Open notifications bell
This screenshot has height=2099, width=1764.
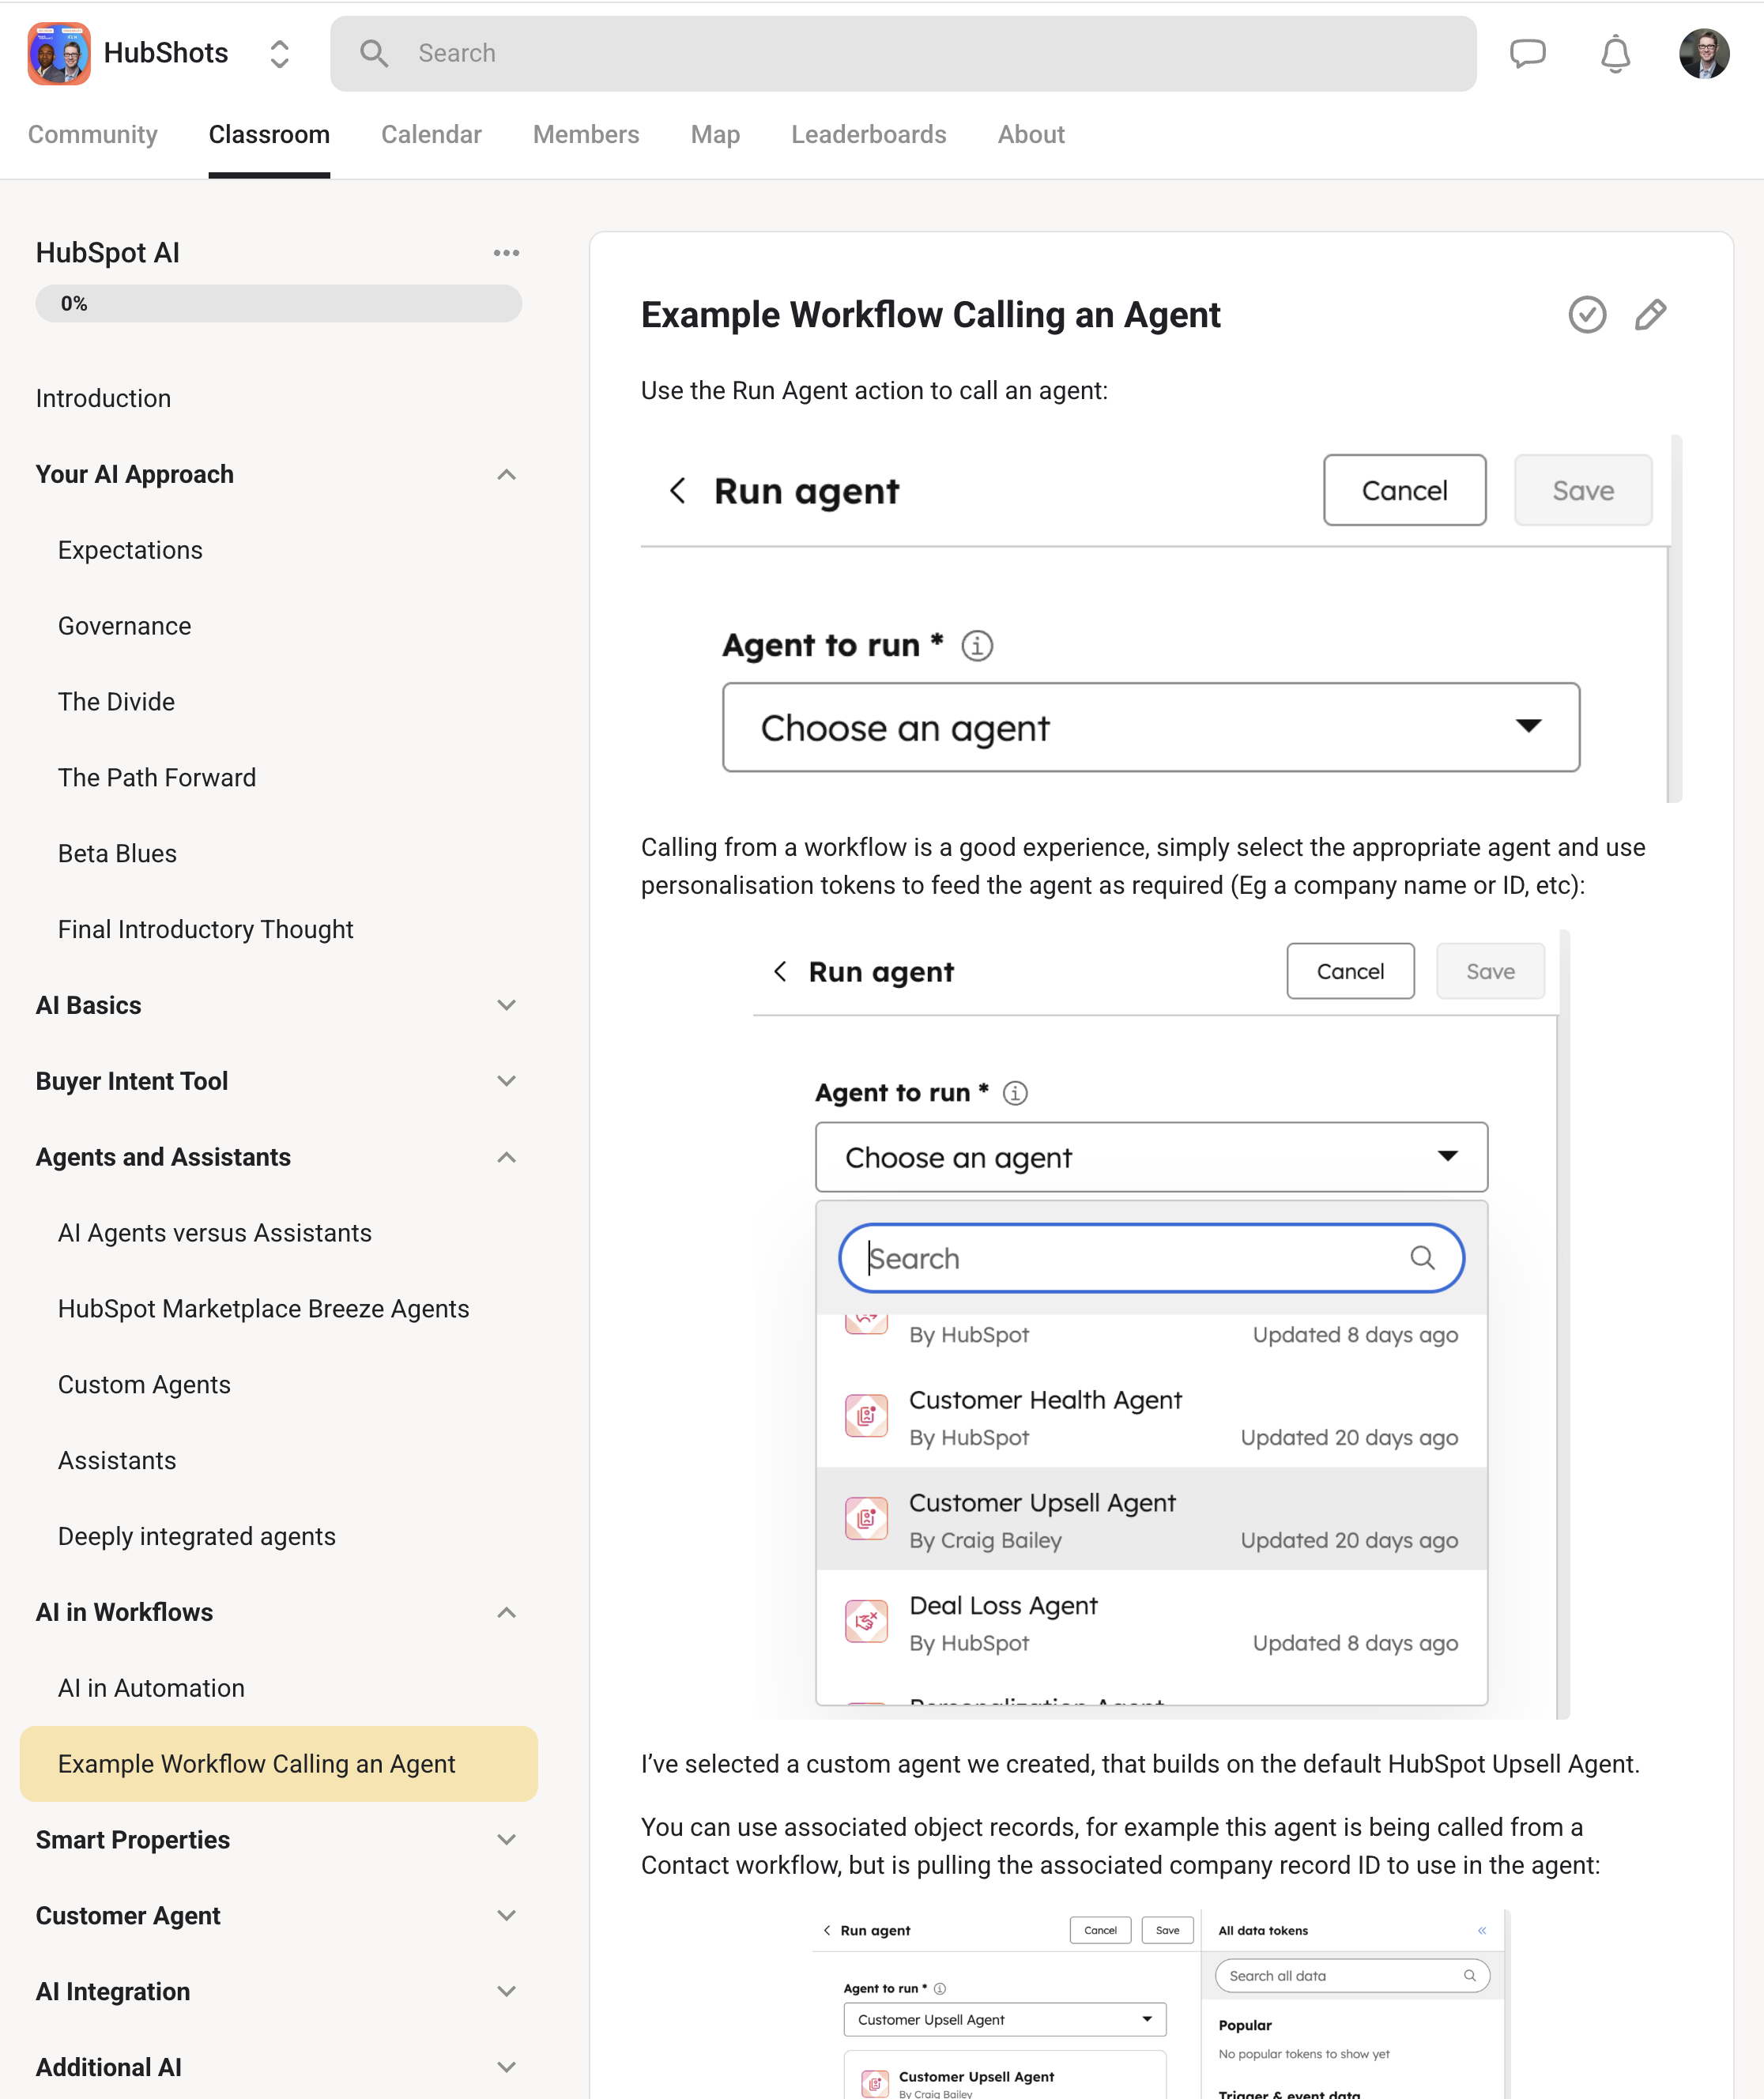coord(1615,53)
